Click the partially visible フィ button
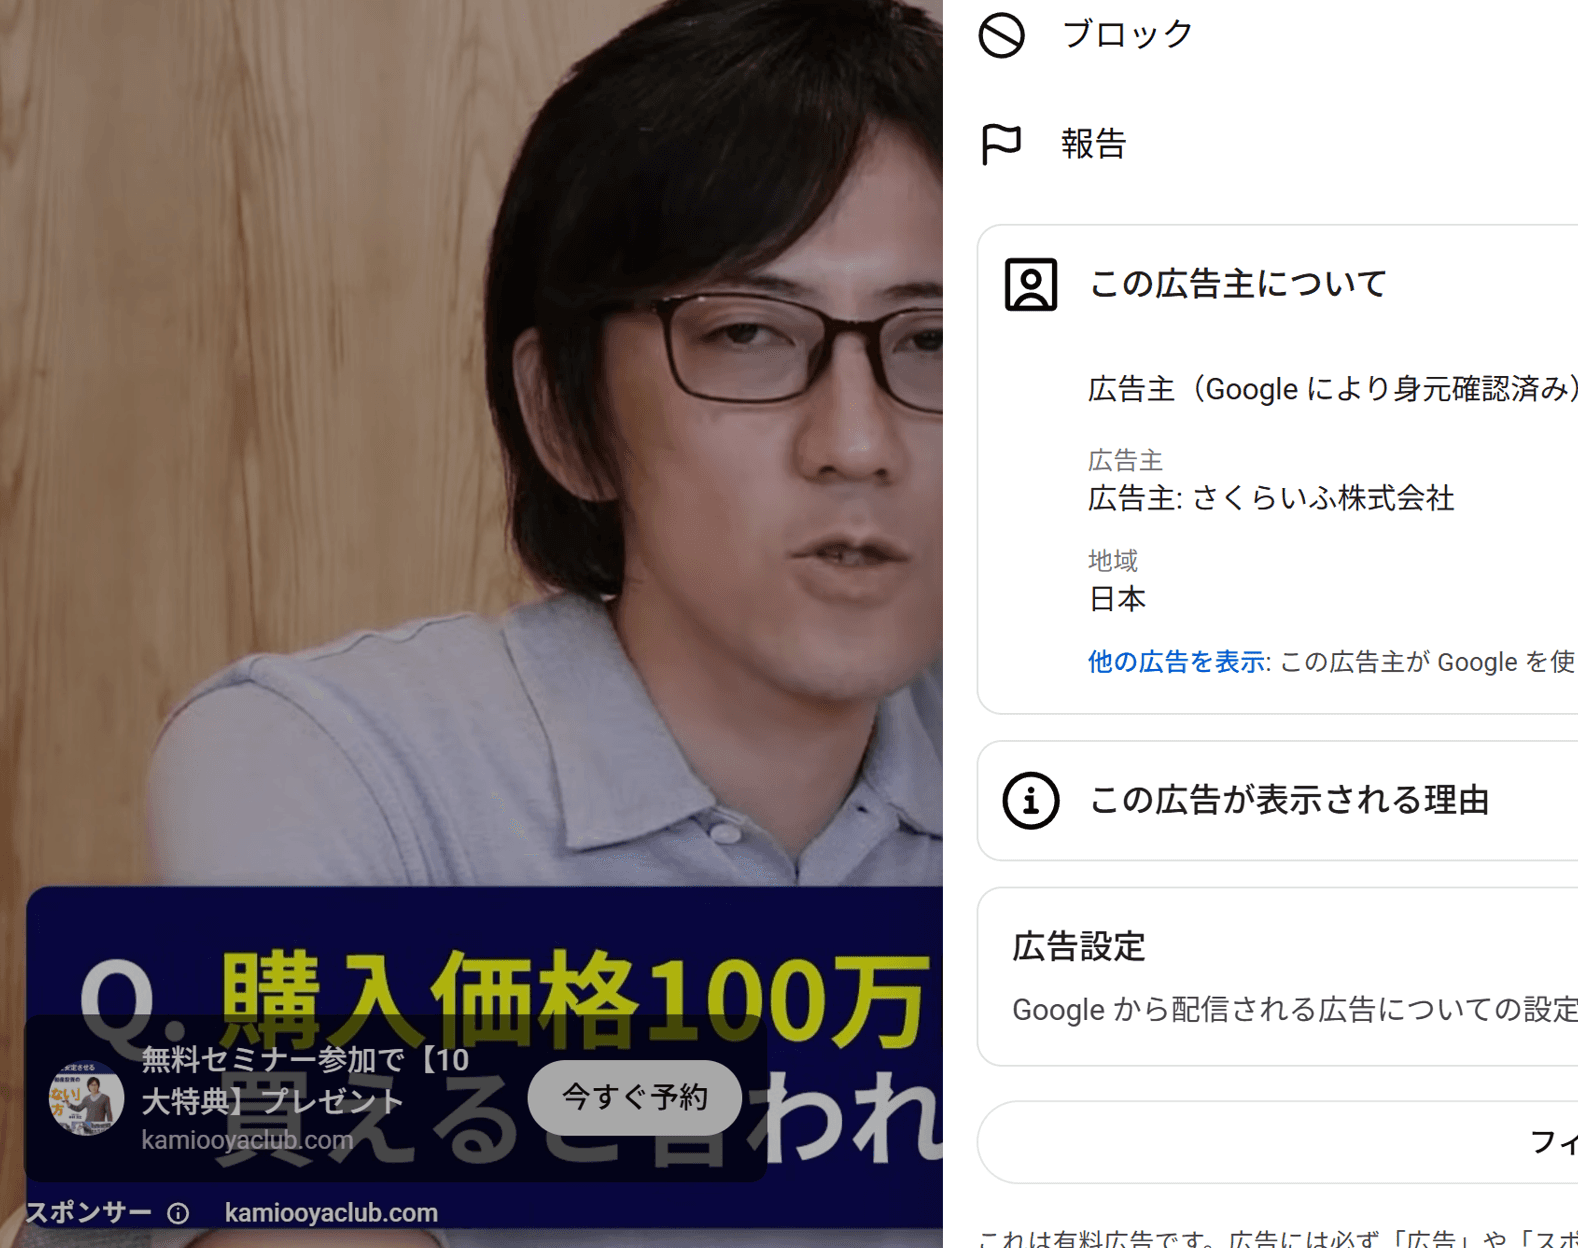Viewport: 1578px width, 1248px height. 1278,1143
